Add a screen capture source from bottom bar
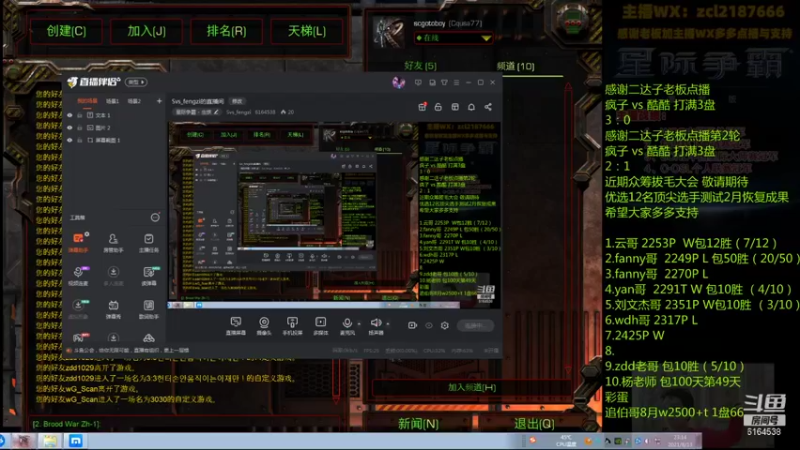 click(236, 326)
